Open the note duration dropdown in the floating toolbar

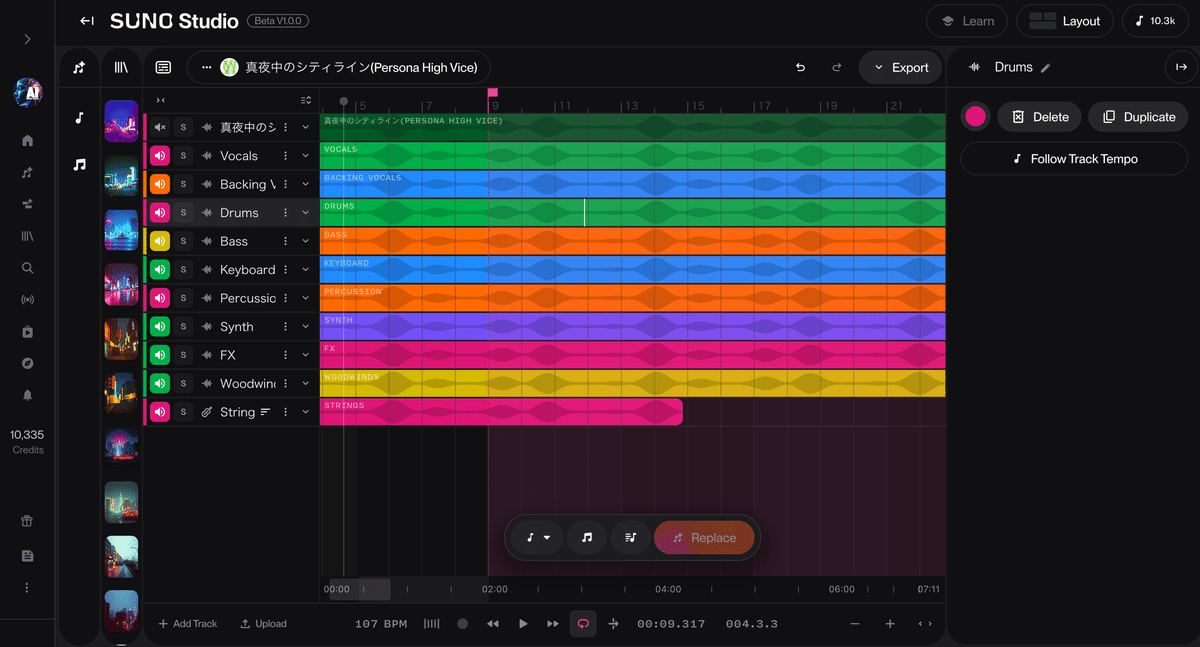[x=537, y=537]
